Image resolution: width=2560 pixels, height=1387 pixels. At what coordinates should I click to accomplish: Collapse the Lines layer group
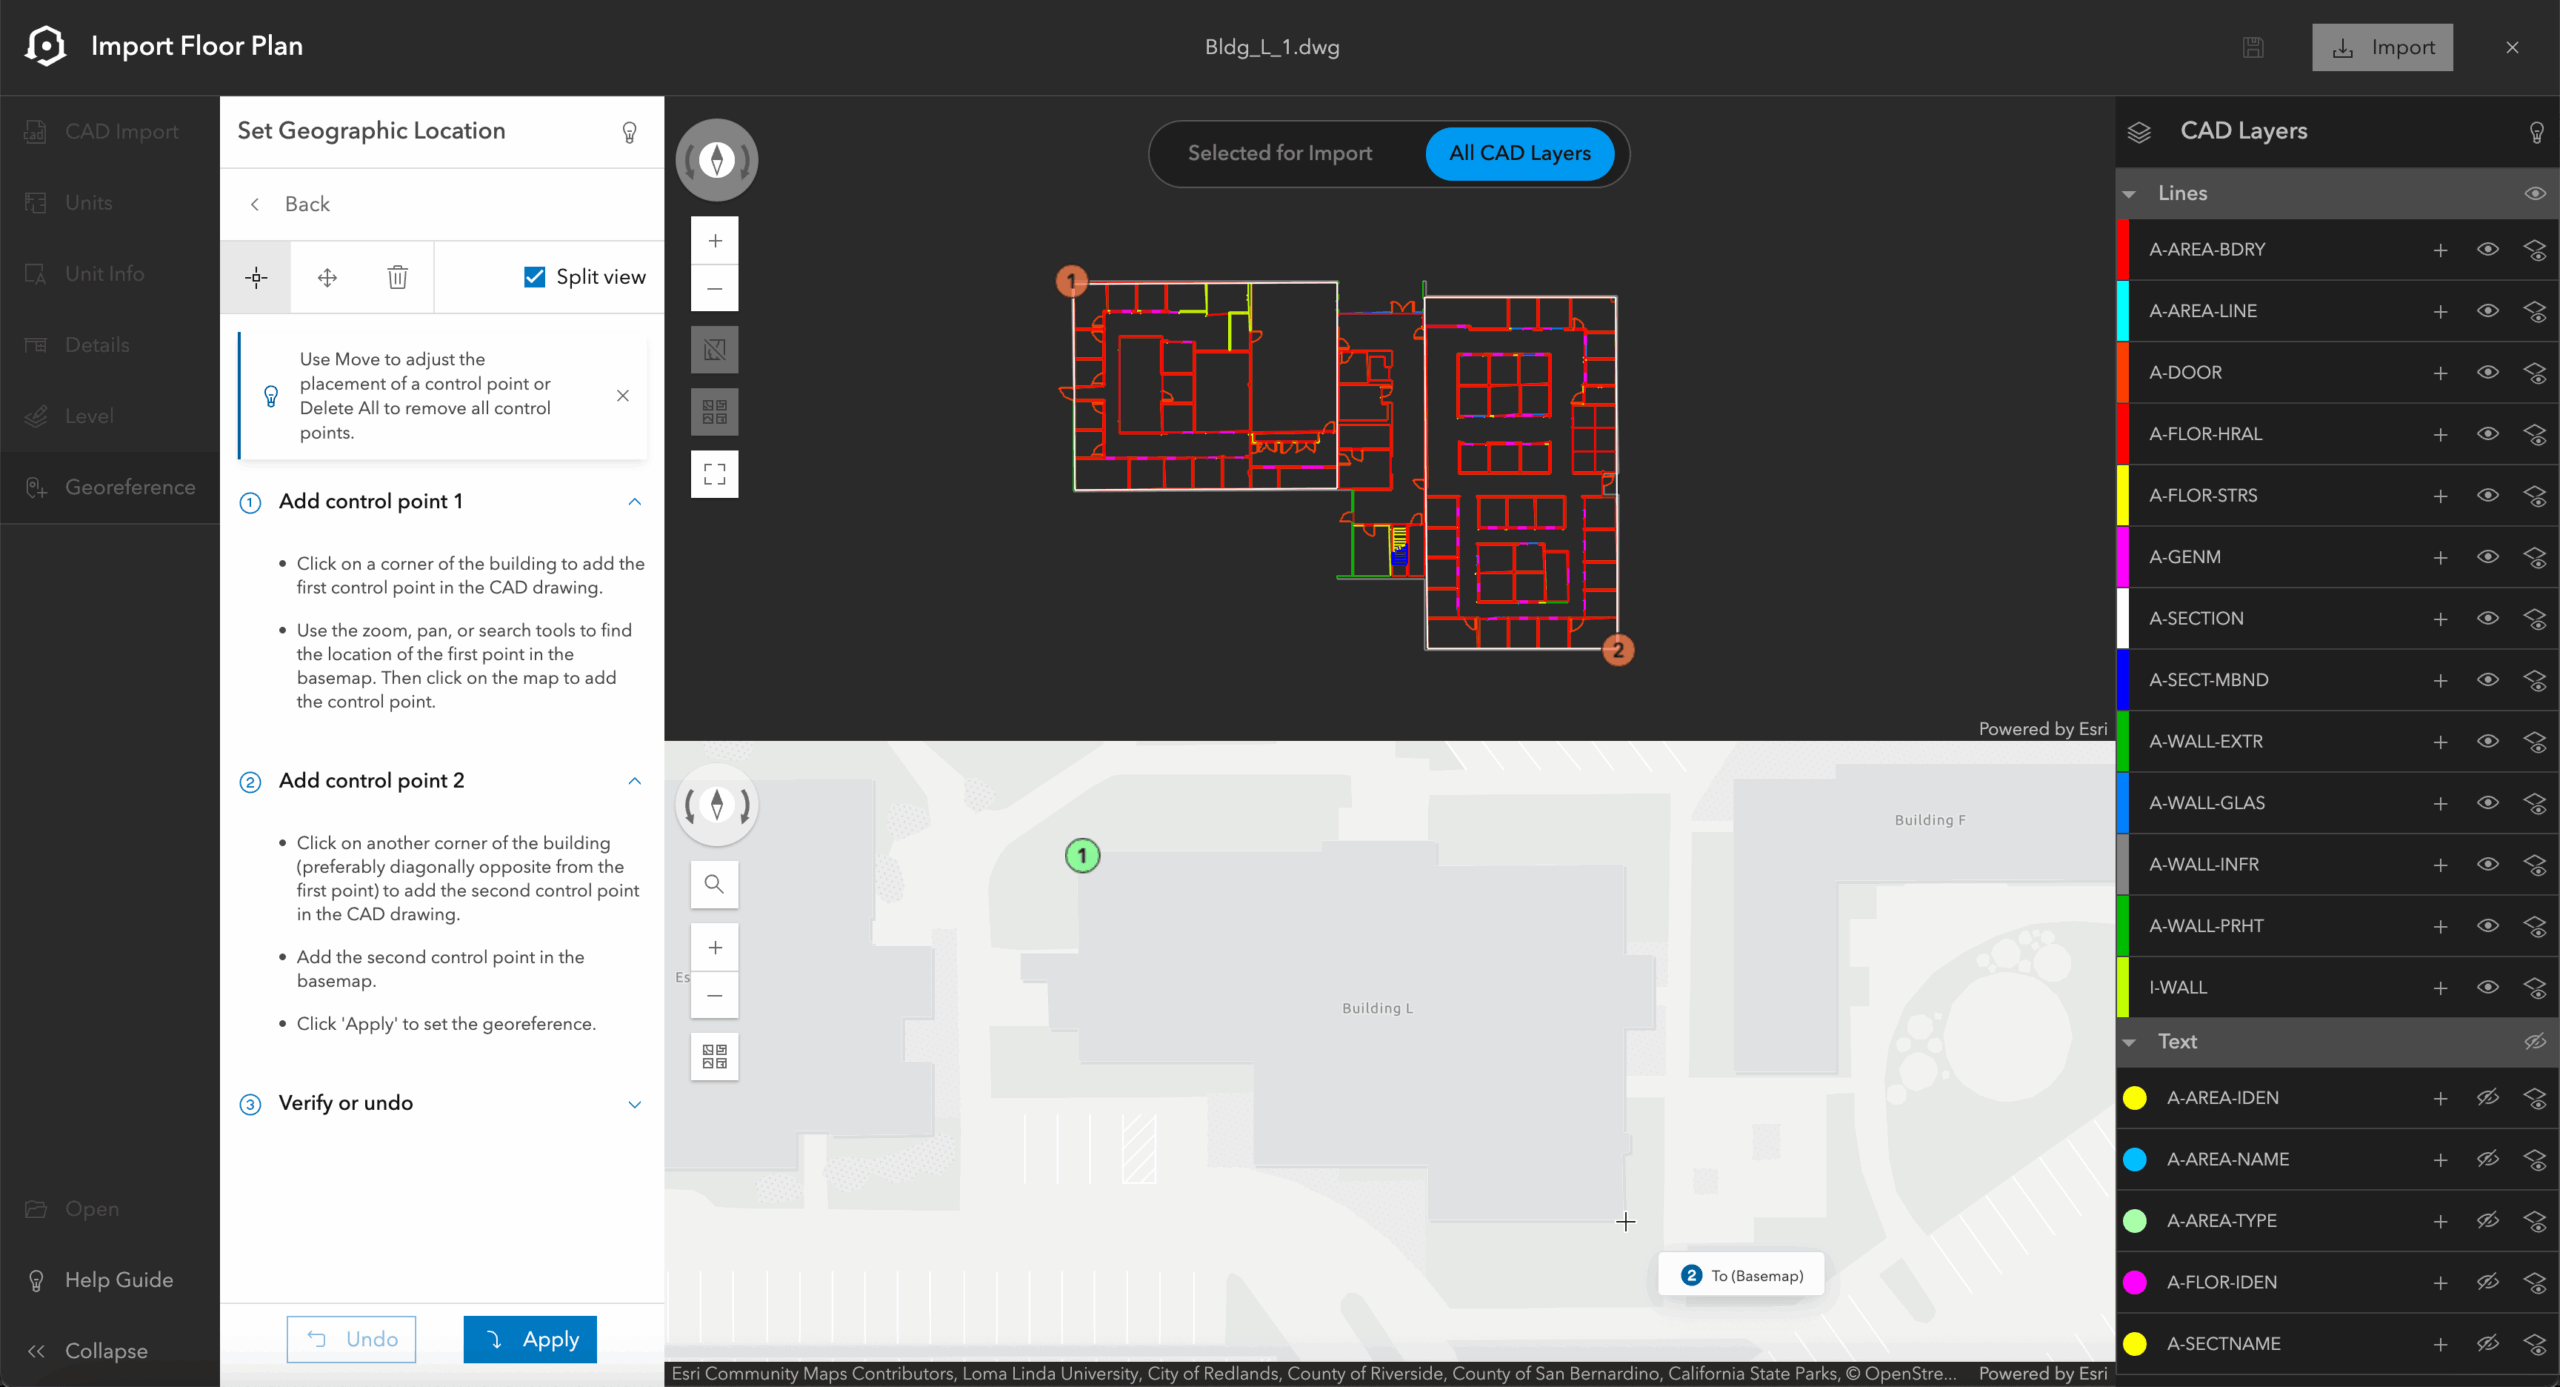[x=2130, y=194]
